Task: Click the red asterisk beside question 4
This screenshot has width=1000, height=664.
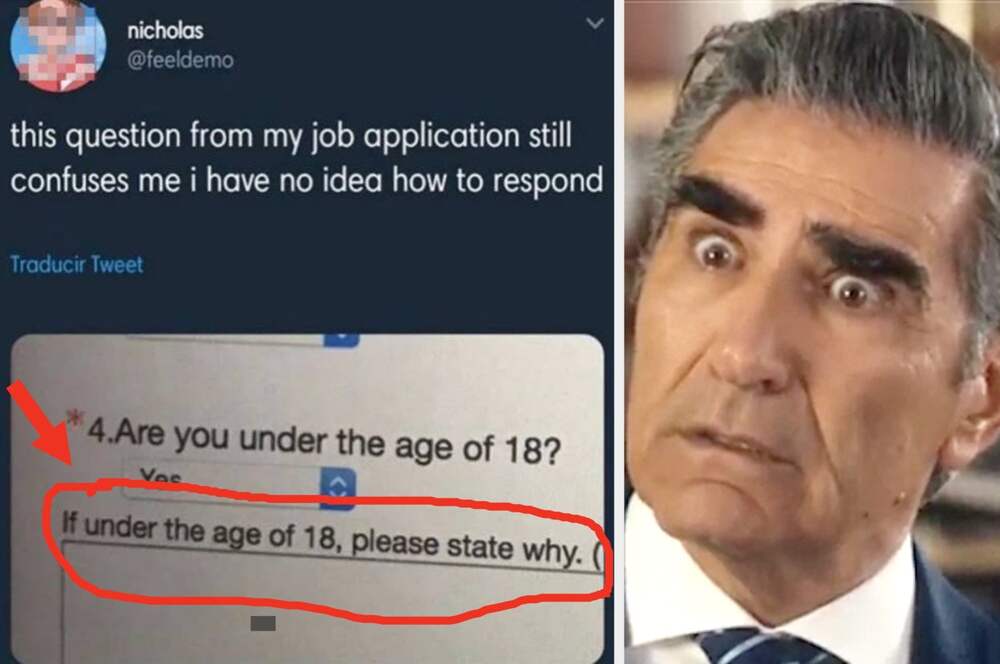Action: tap(76, 420)
